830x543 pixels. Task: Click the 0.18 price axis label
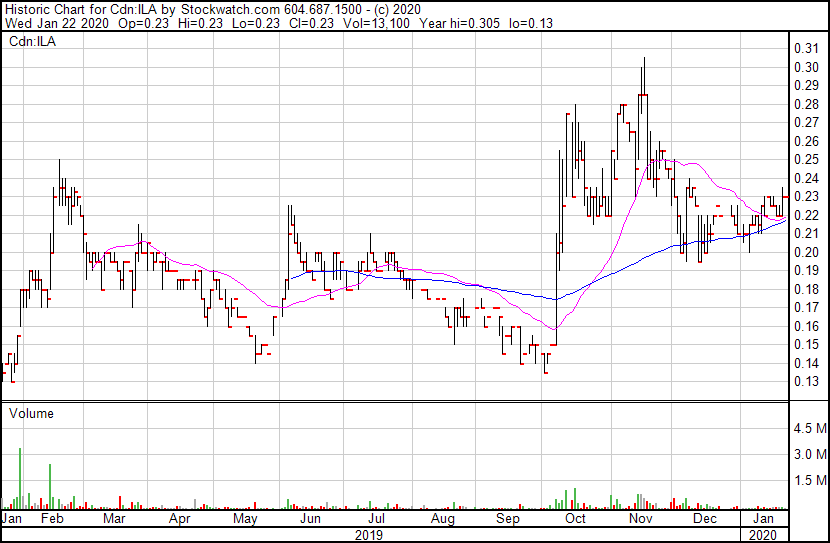(x=806, y=289)
